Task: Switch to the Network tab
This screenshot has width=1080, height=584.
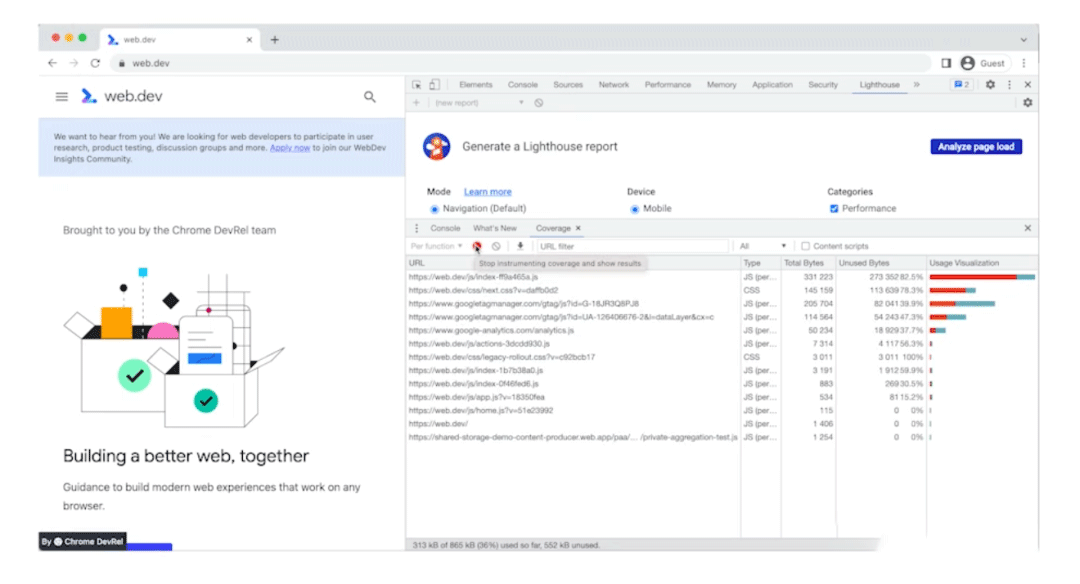Action: (614, 85)
